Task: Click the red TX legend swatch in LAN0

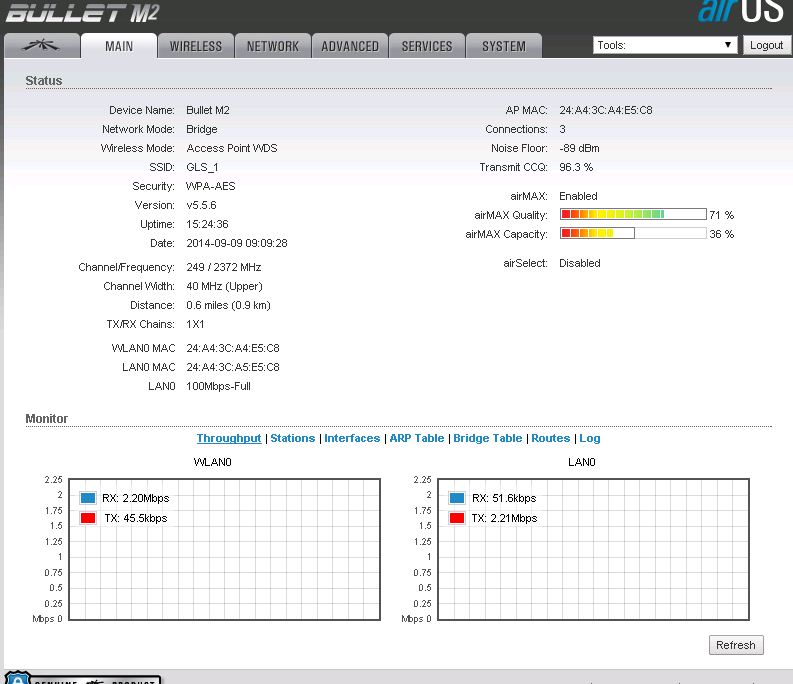Action: click(457, 518)
